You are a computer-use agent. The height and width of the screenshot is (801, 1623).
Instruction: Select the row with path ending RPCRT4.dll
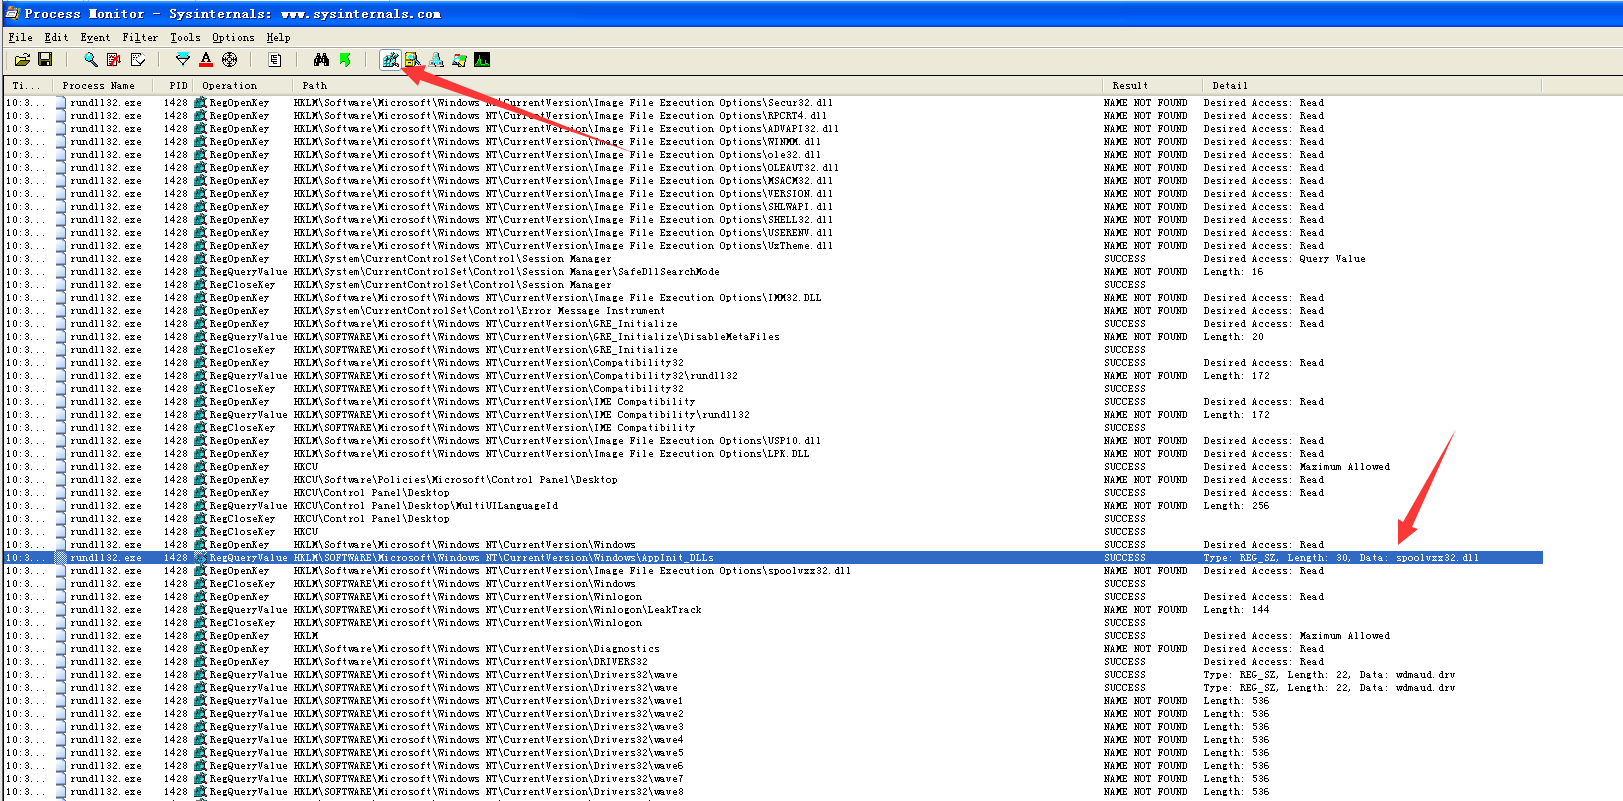pos(772,116)
